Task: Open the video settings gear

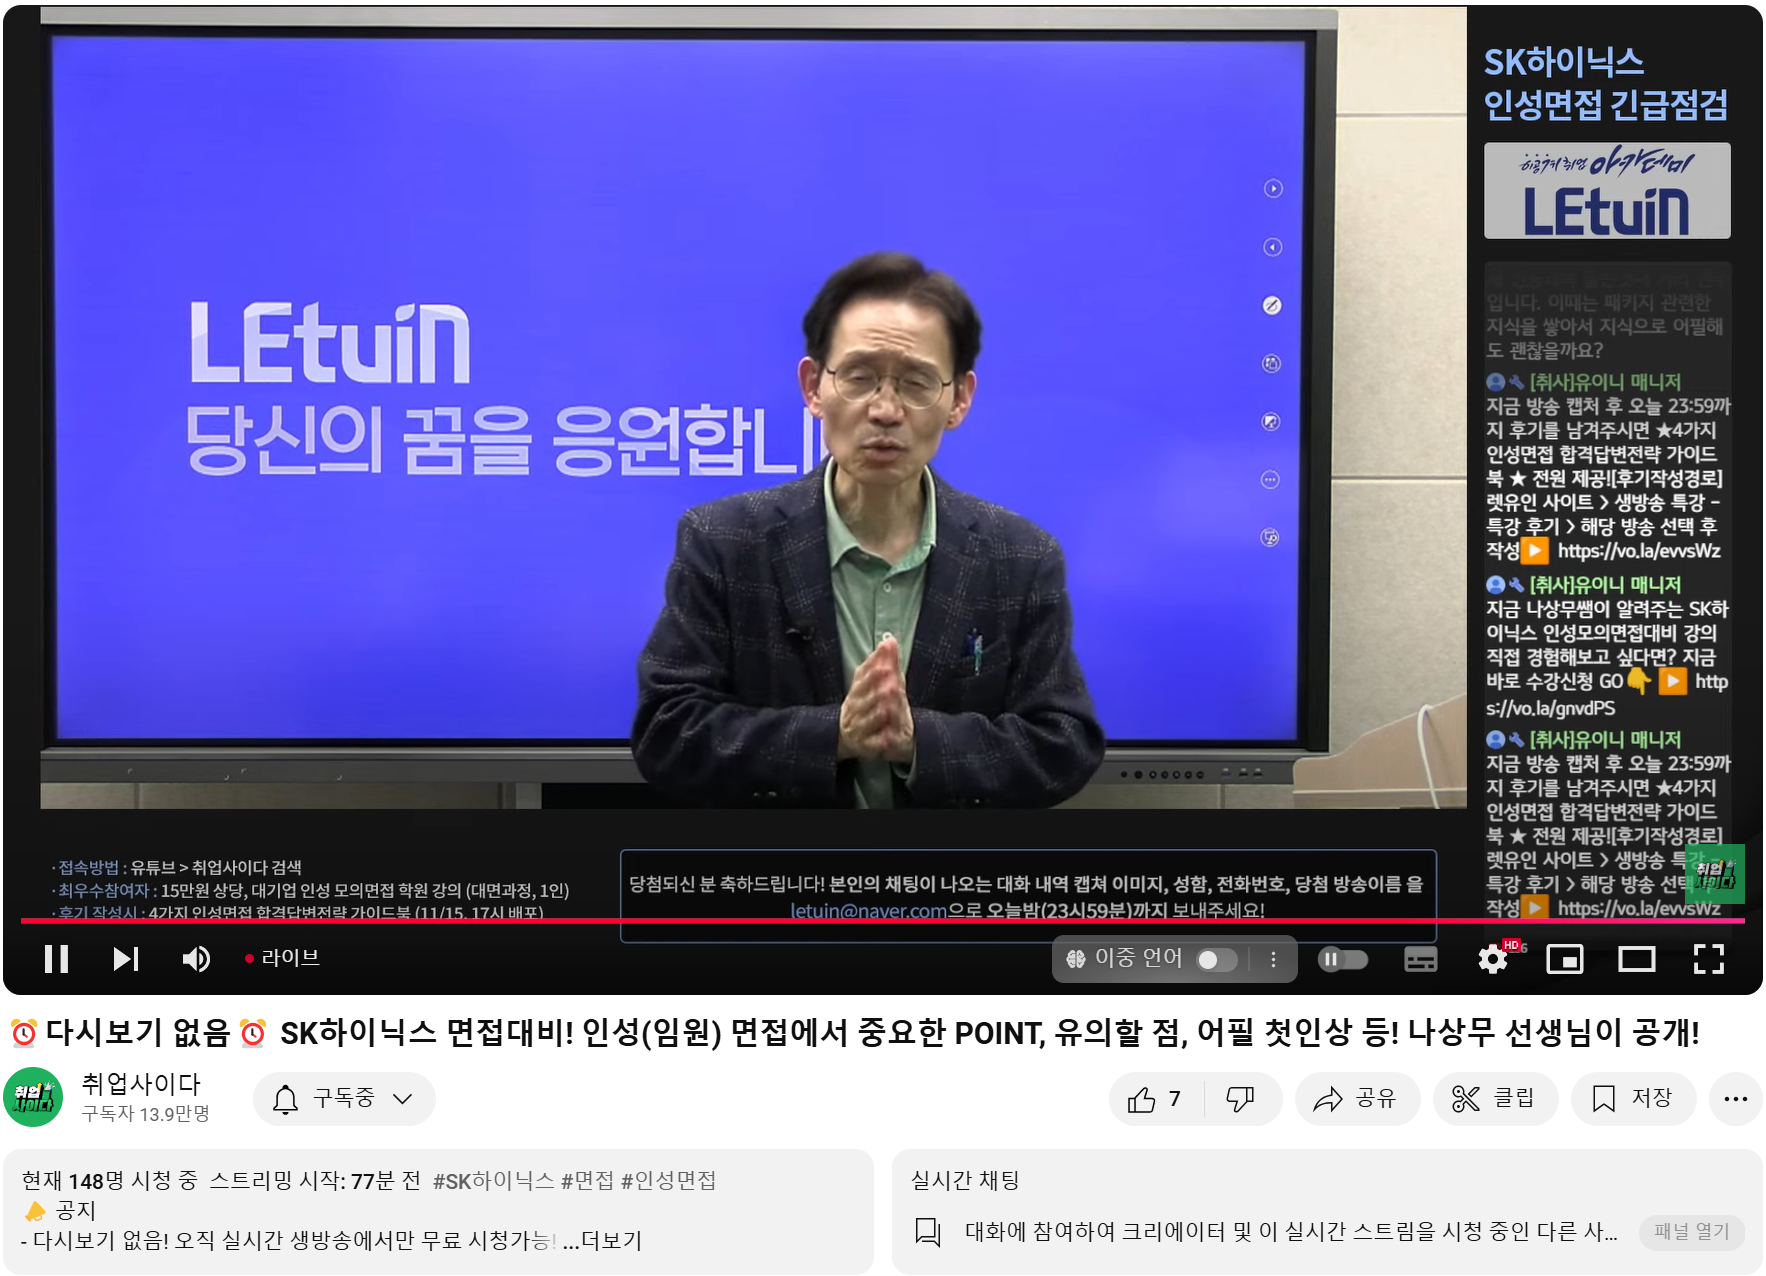Action: point(1493,959)
